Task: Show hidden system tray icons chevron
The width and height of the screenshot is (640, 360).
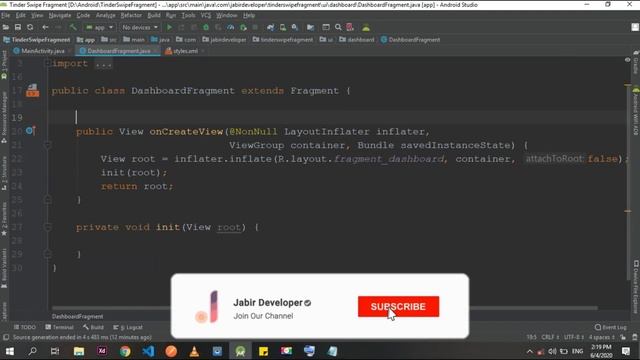Action: (x=529, y=351)
